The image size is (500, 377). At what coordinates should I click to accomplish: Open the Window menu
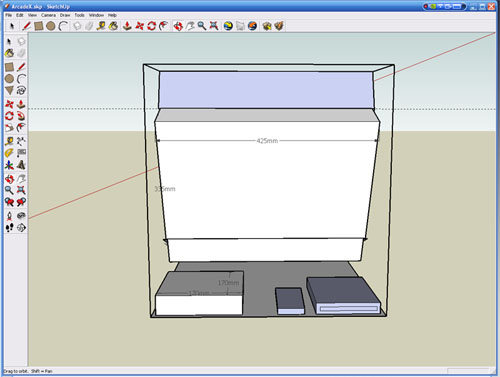96,15
